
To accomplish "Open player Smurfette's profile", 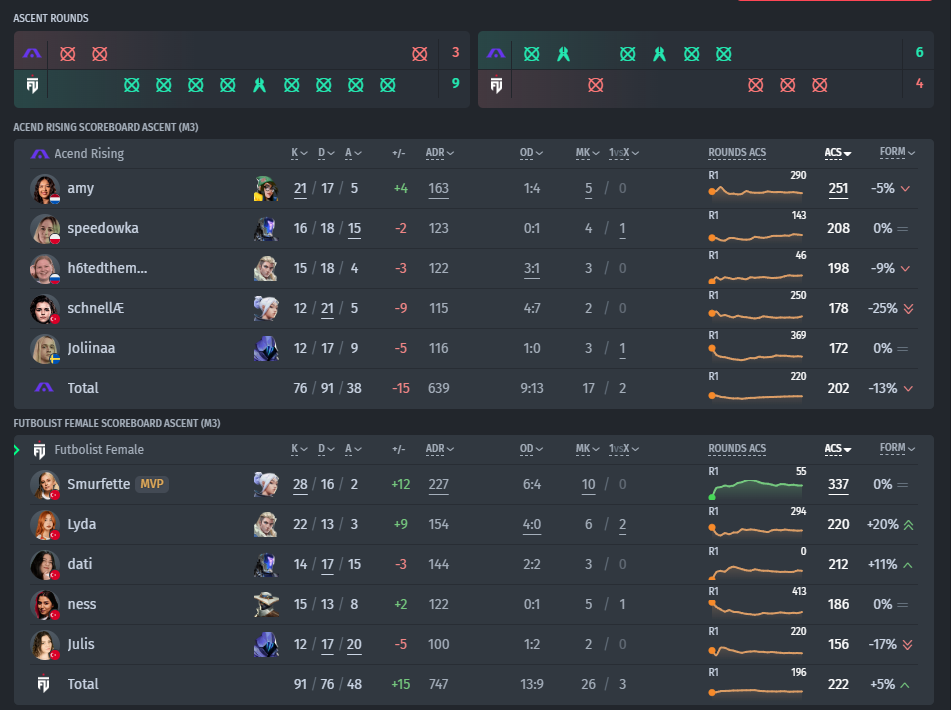I will point(99,484).
